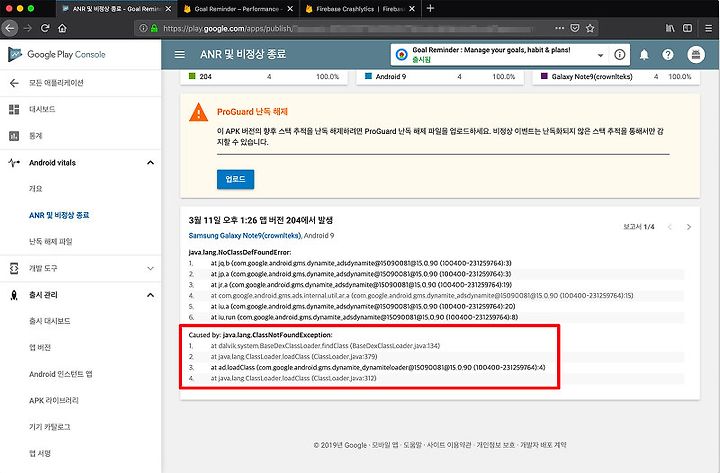This screenshot has height=473, width=720.
Task: Click ProGuard warning triangle icon
Action: click(198, 113)
